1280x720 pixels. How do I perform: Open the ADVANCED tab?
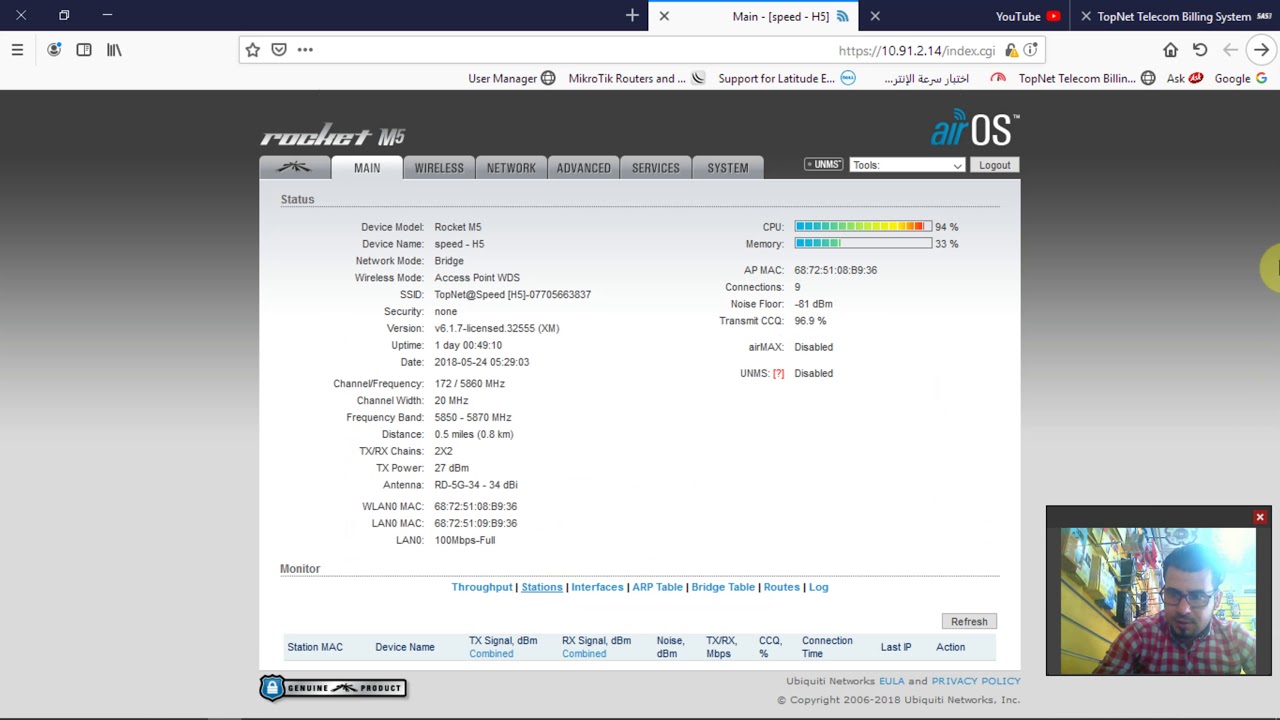click(x=583, y=168)
